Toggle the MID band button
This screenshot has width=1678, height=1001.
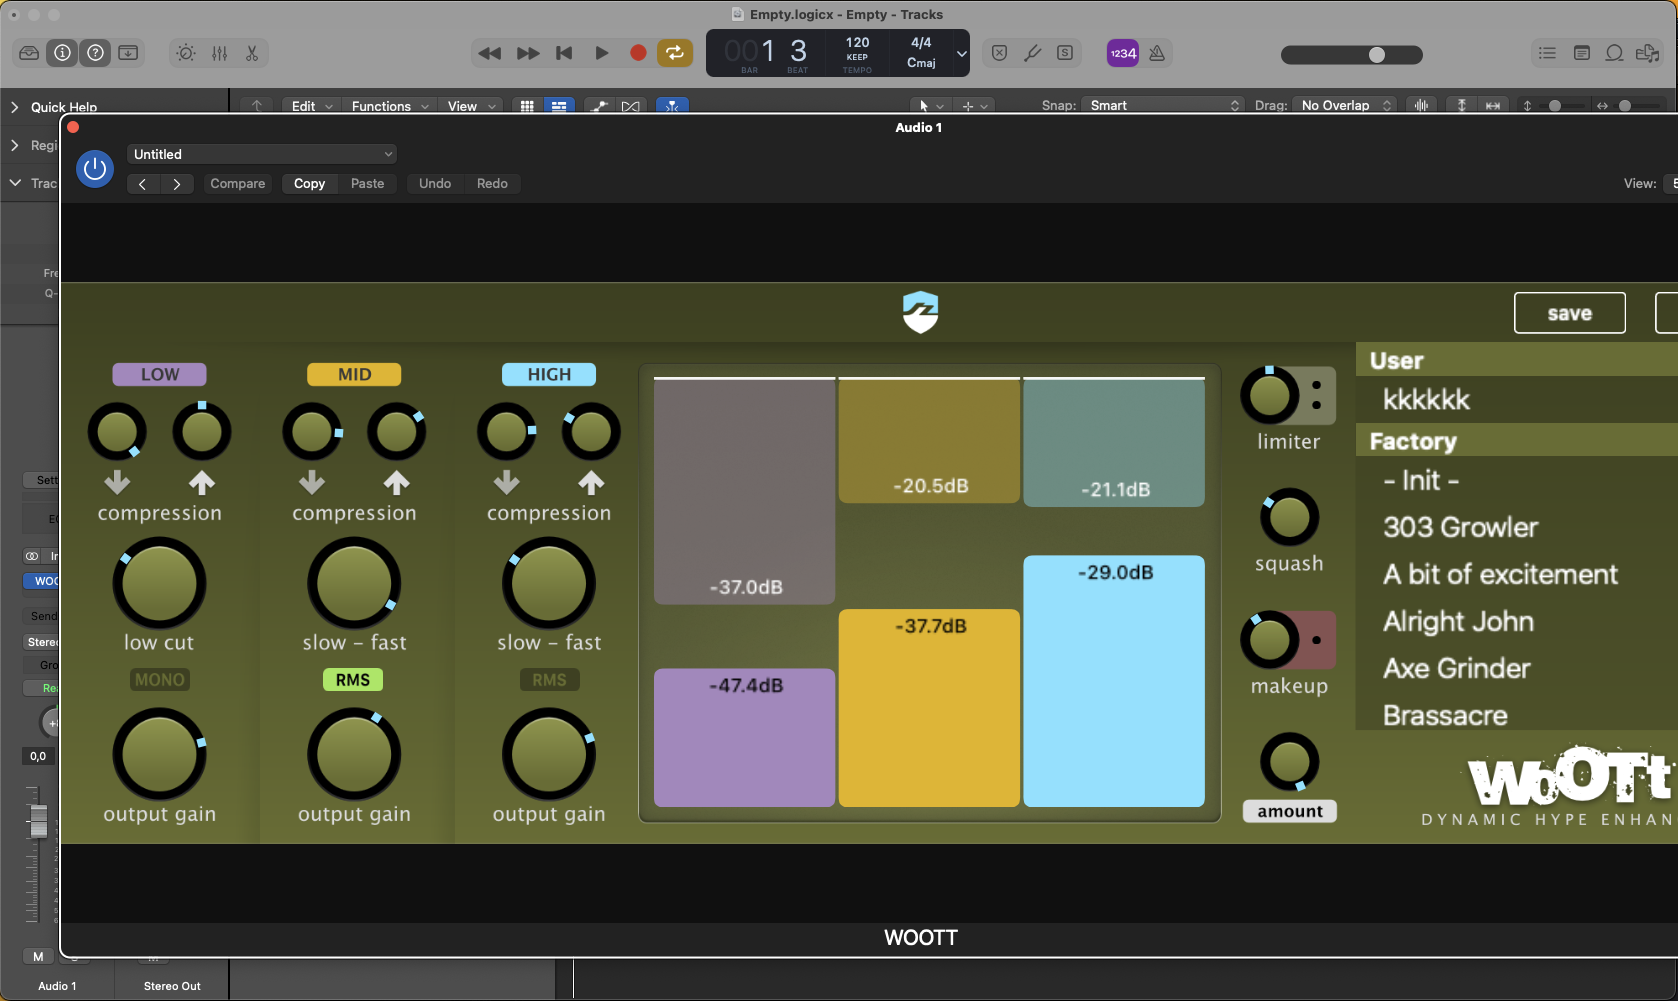(x=354, y=374)
